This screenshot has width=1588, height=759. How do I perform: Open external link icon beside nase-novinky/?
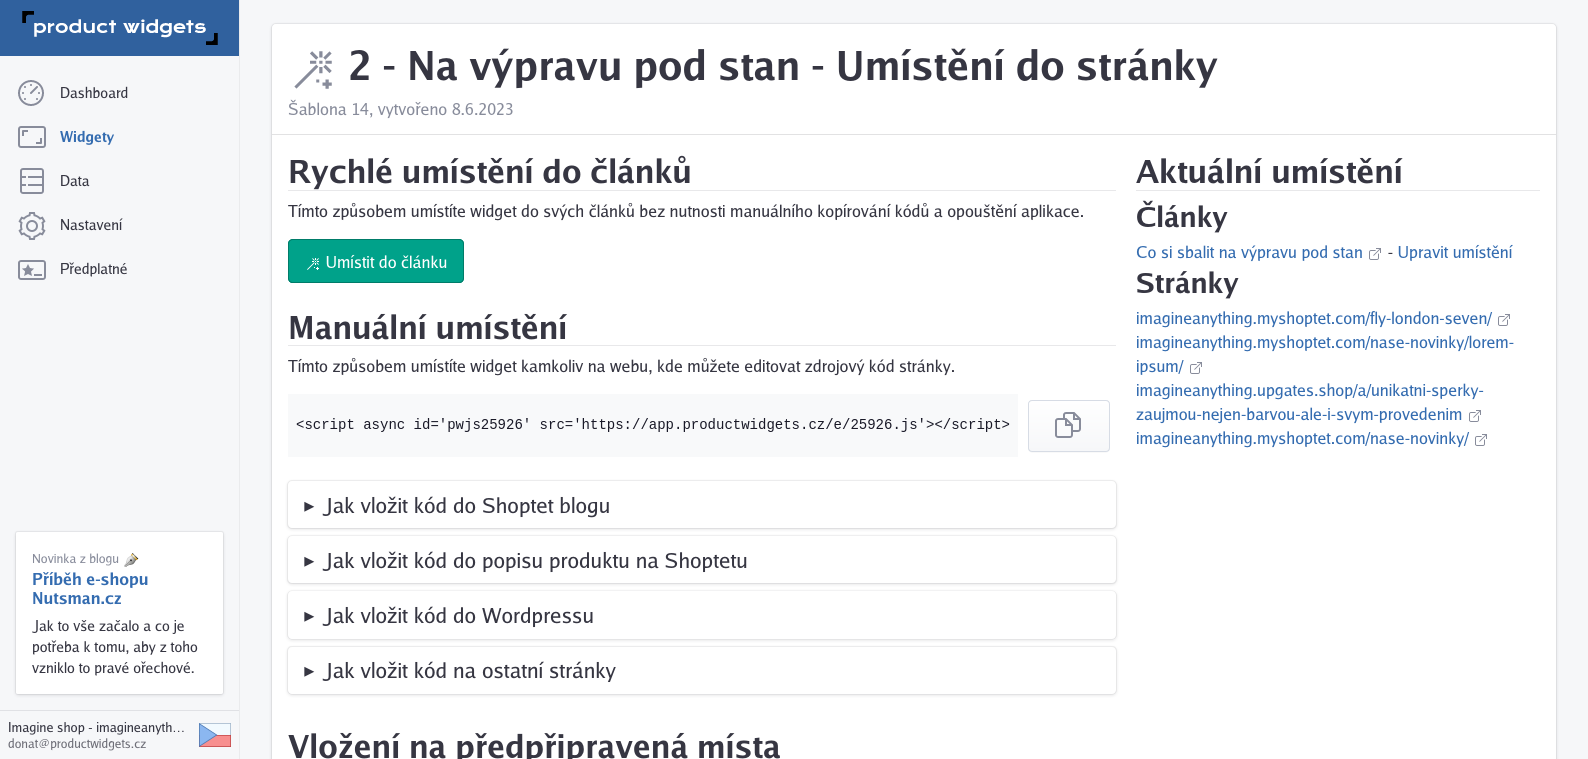pos(1481,440)
